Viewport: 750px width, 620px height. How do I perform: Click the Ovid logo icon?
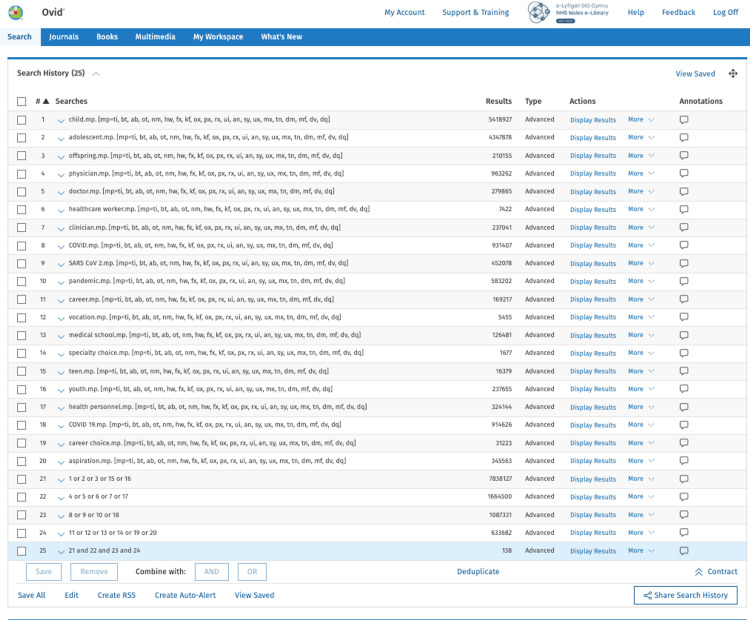[16, 12]
